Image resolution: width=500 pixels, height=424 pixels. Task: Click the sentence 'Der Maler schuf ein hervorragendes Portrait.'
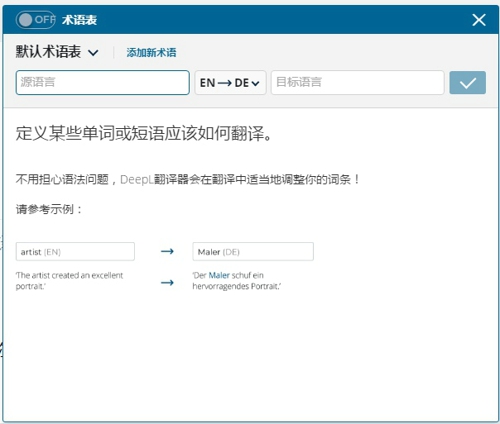tap(237, 281)
